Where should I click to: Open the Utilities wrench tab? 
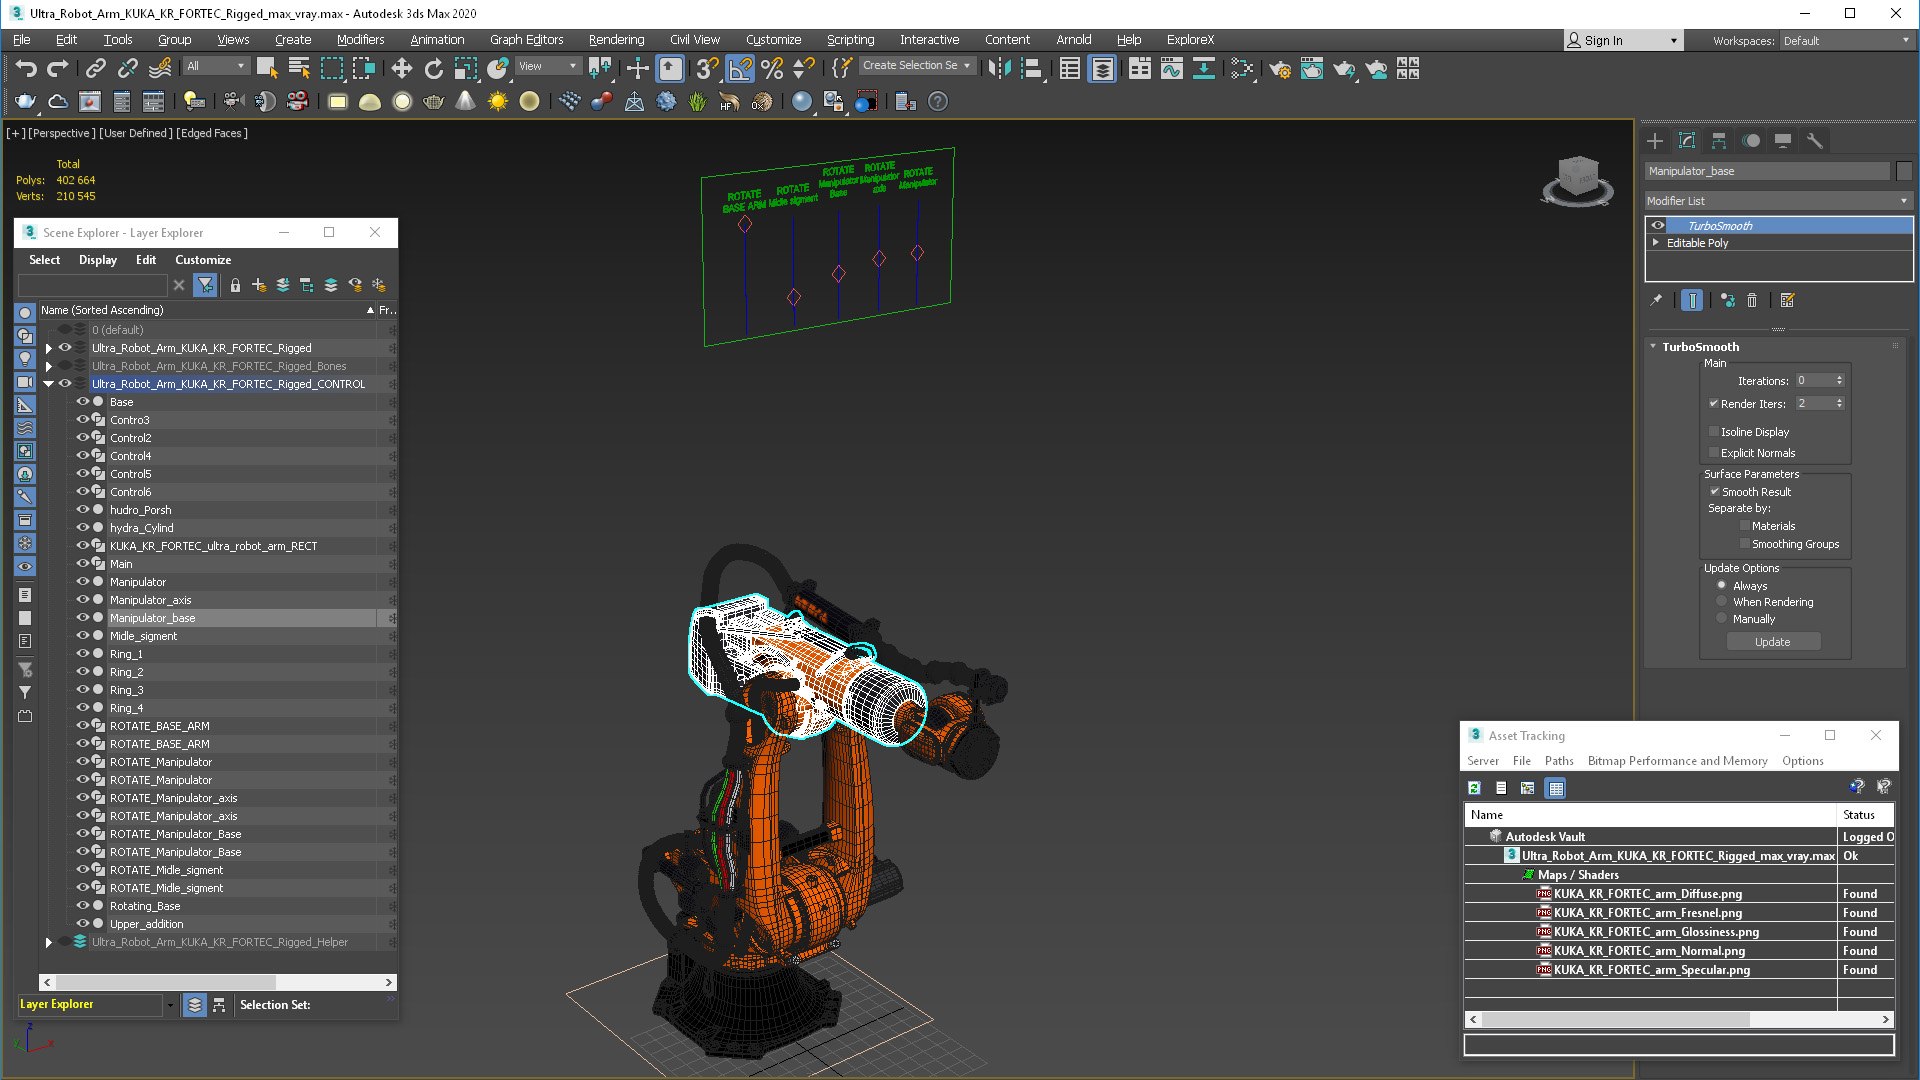1815,141
